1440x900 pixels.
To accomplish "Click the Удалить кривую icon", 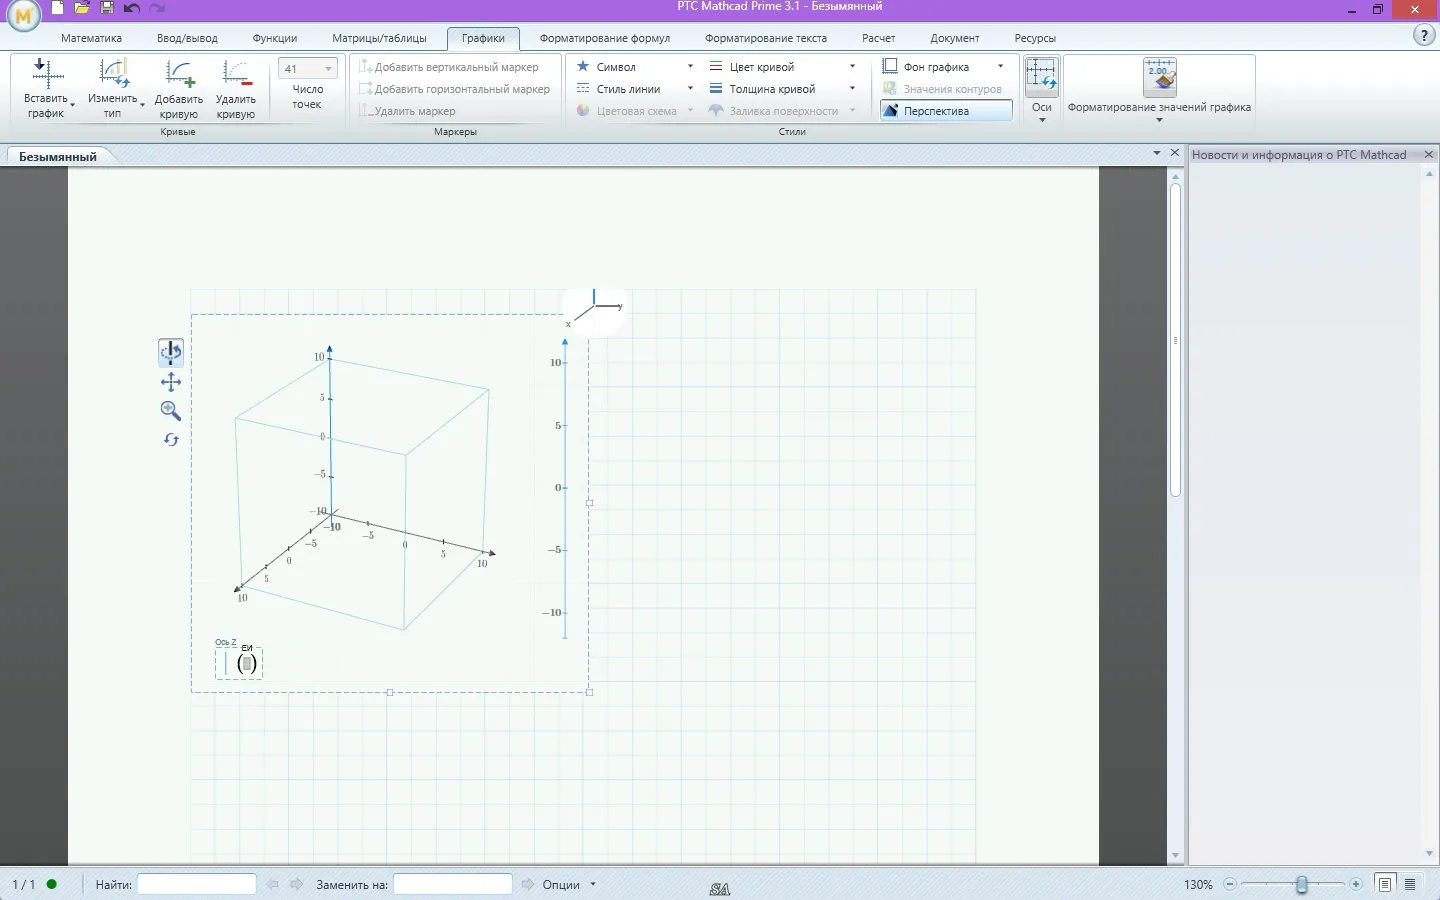I will (x=236, y=74).
